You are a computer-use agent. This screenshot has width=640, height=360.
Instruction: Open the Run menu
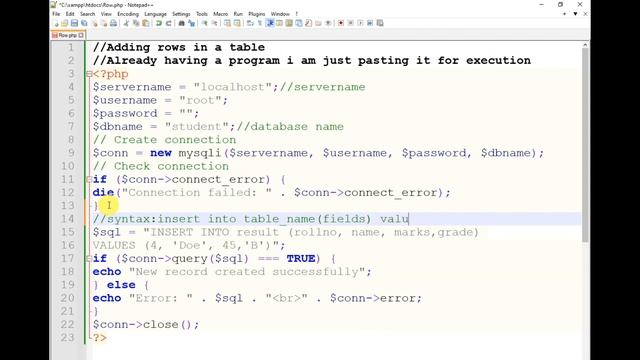pyautogui.click(x=238, y=14)
